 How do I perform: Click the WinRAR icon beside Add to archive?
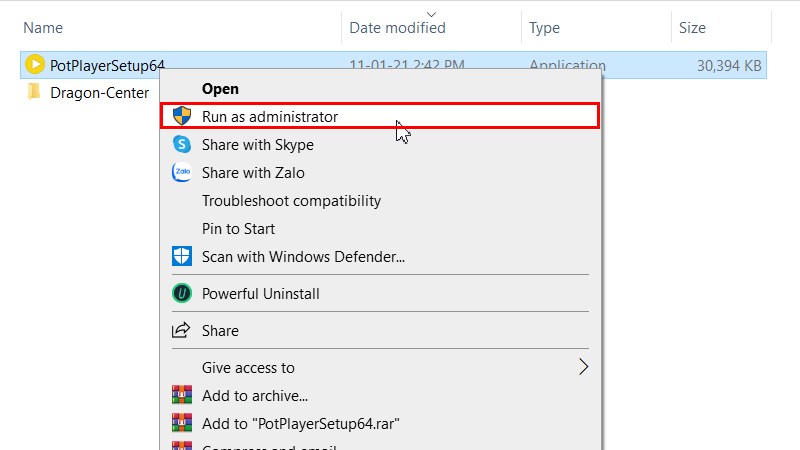pyautogui.click(x=182, y=395)
